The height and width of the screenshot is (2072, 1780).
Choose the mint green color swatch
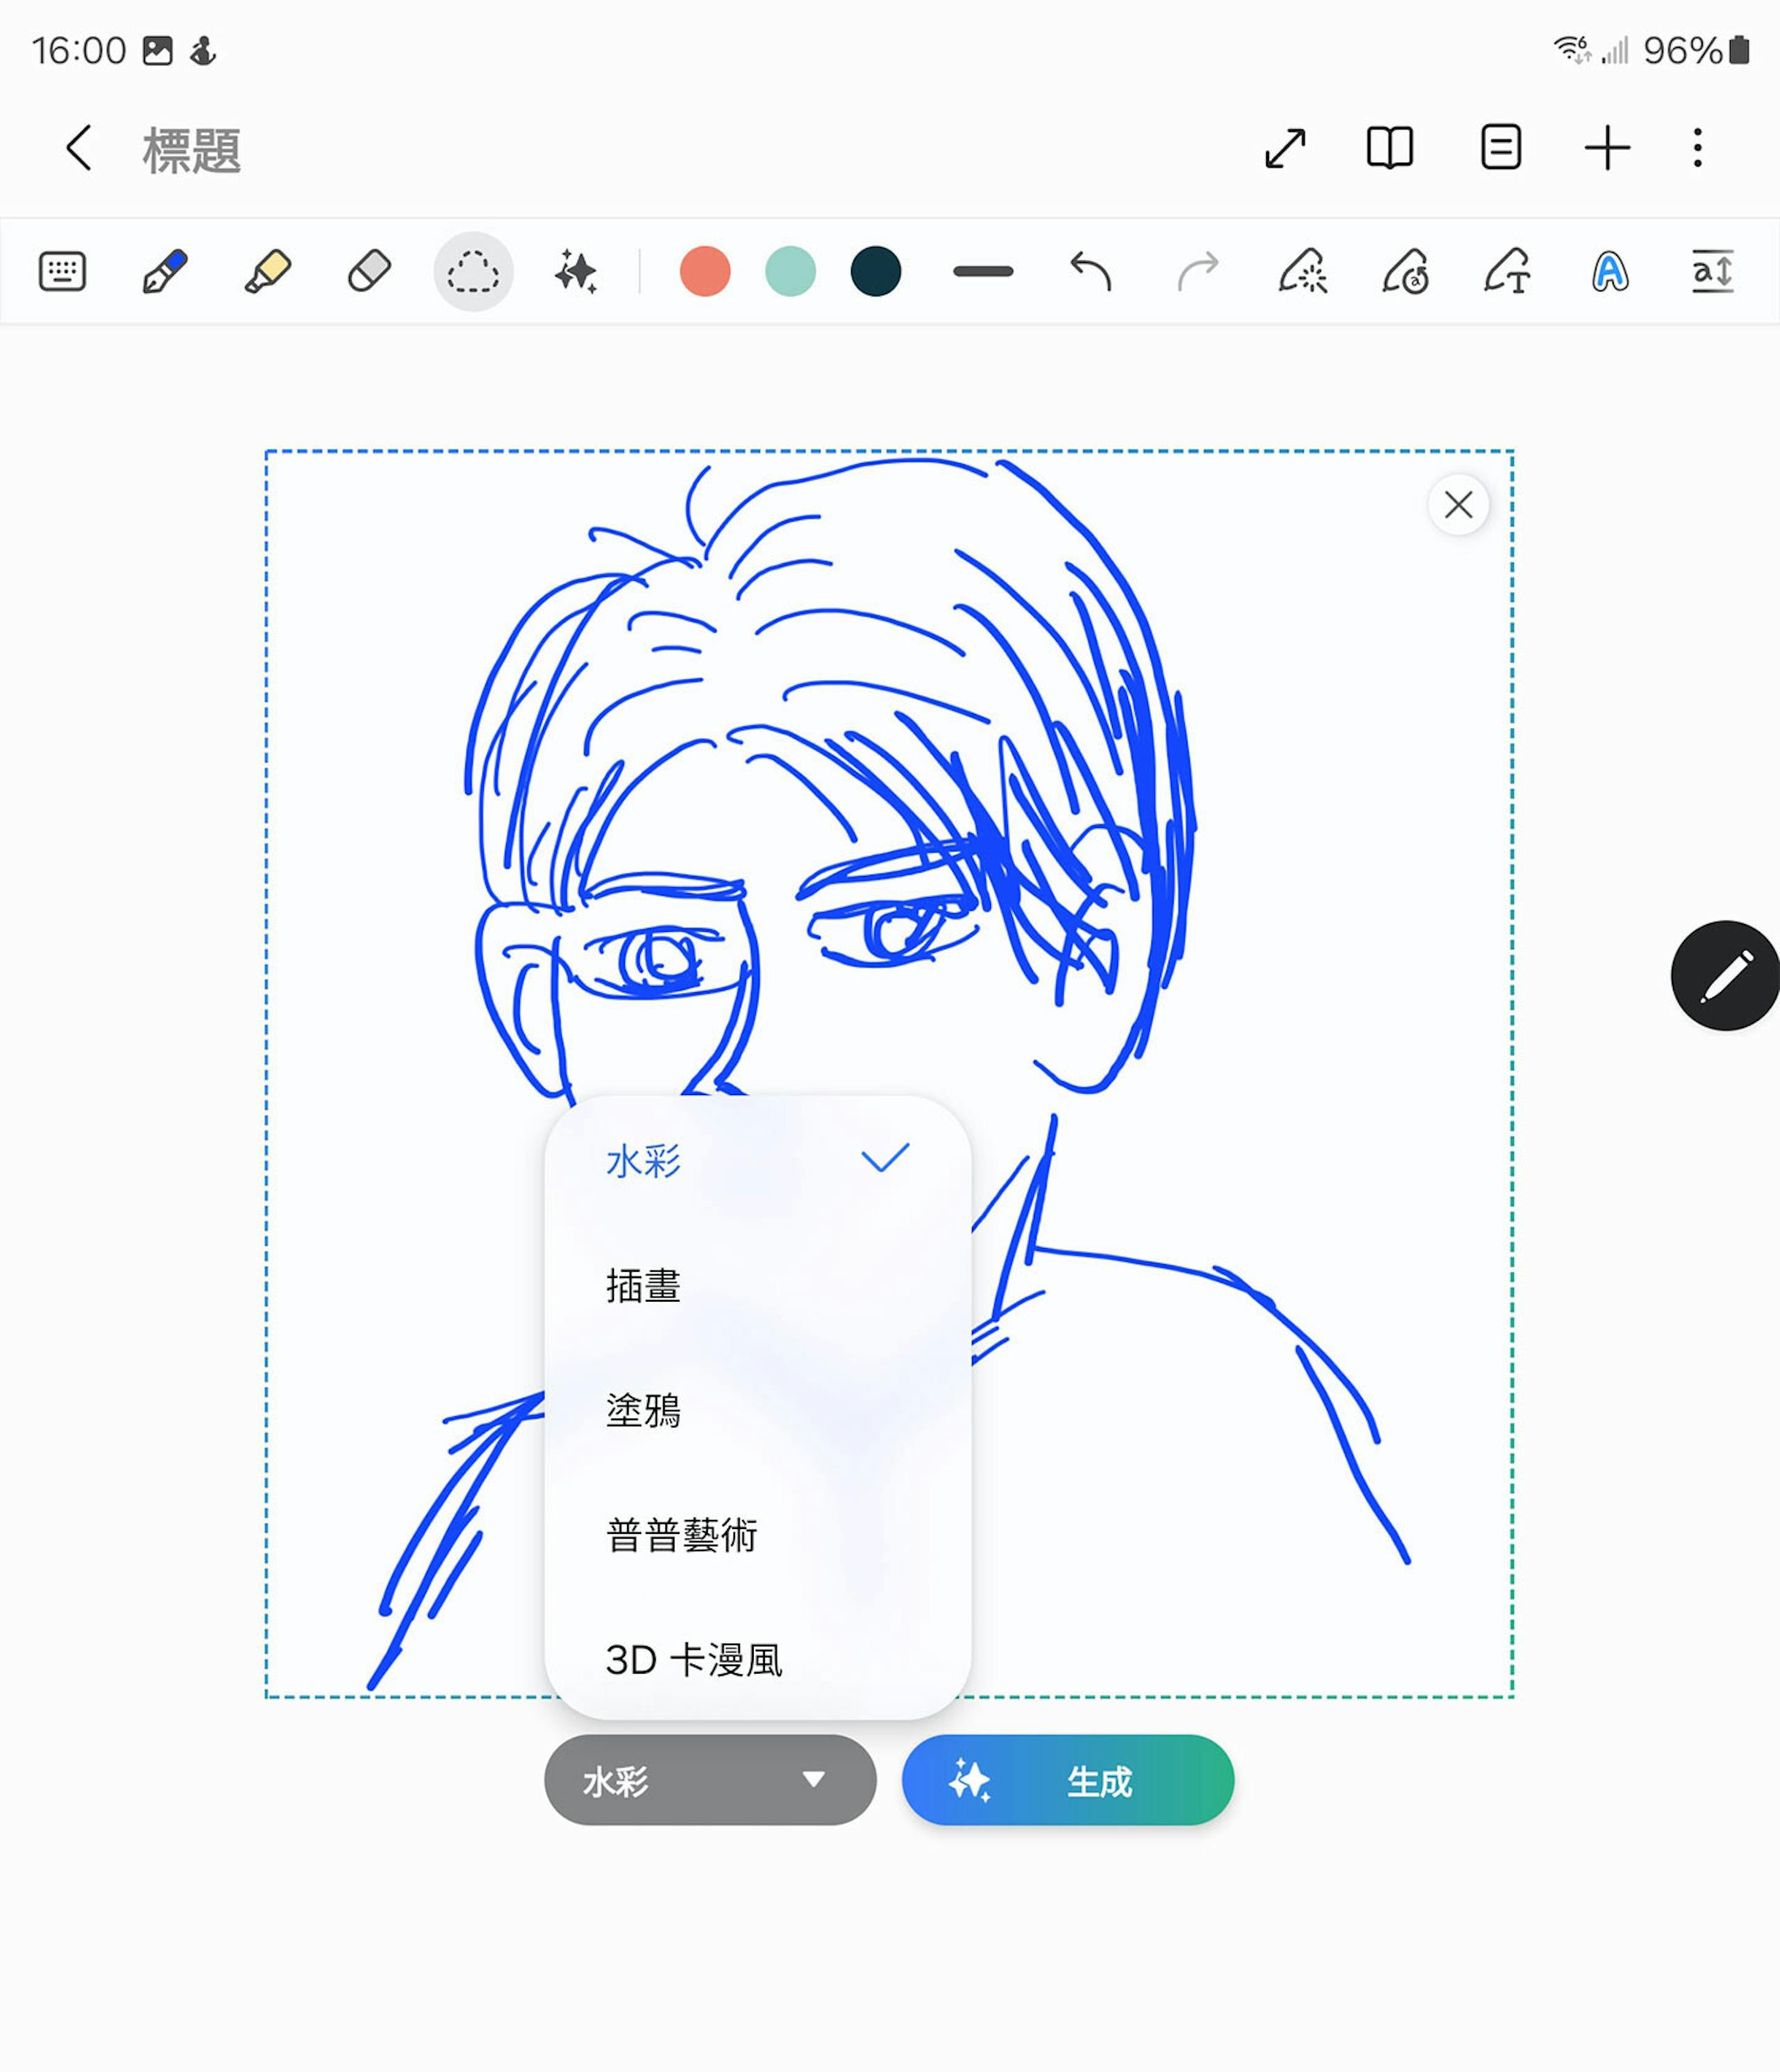[x=790, y=271]
